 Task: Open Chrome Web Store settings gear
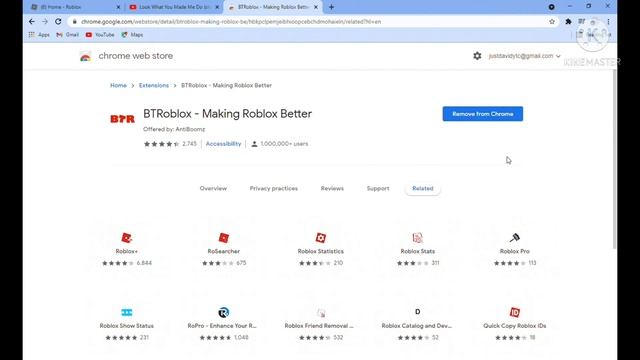[477, 56]
